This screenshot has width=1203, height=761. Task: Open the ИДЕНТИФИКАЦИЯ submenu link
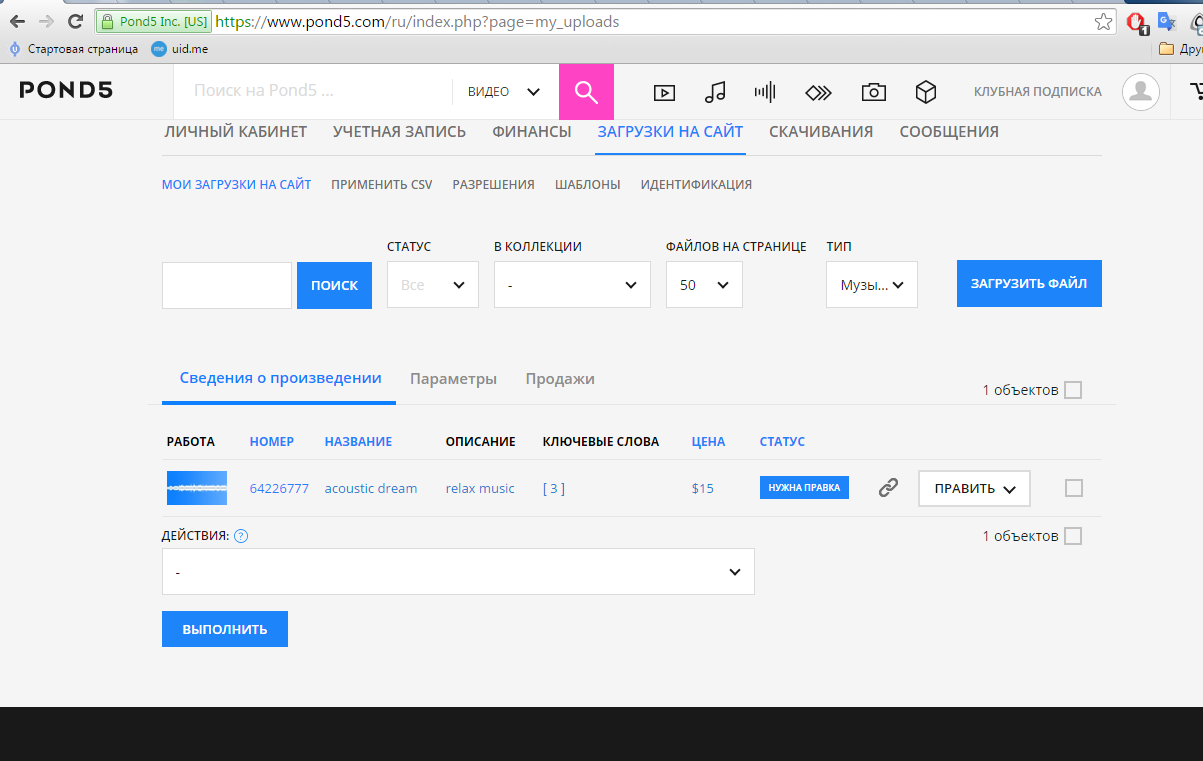[x=696, y=185]
